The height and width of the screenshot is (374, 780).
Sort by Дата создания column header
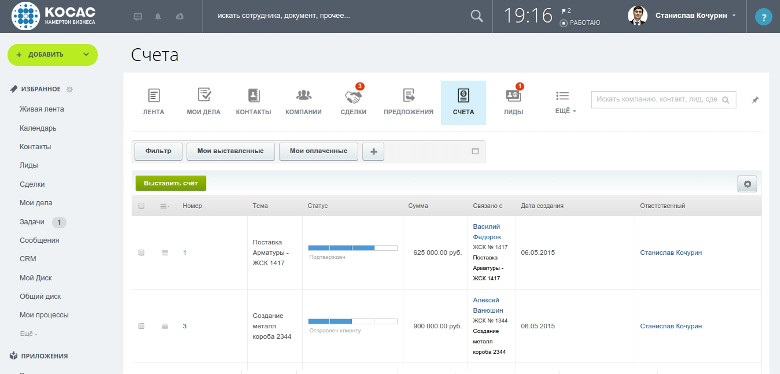pos(542,205)
